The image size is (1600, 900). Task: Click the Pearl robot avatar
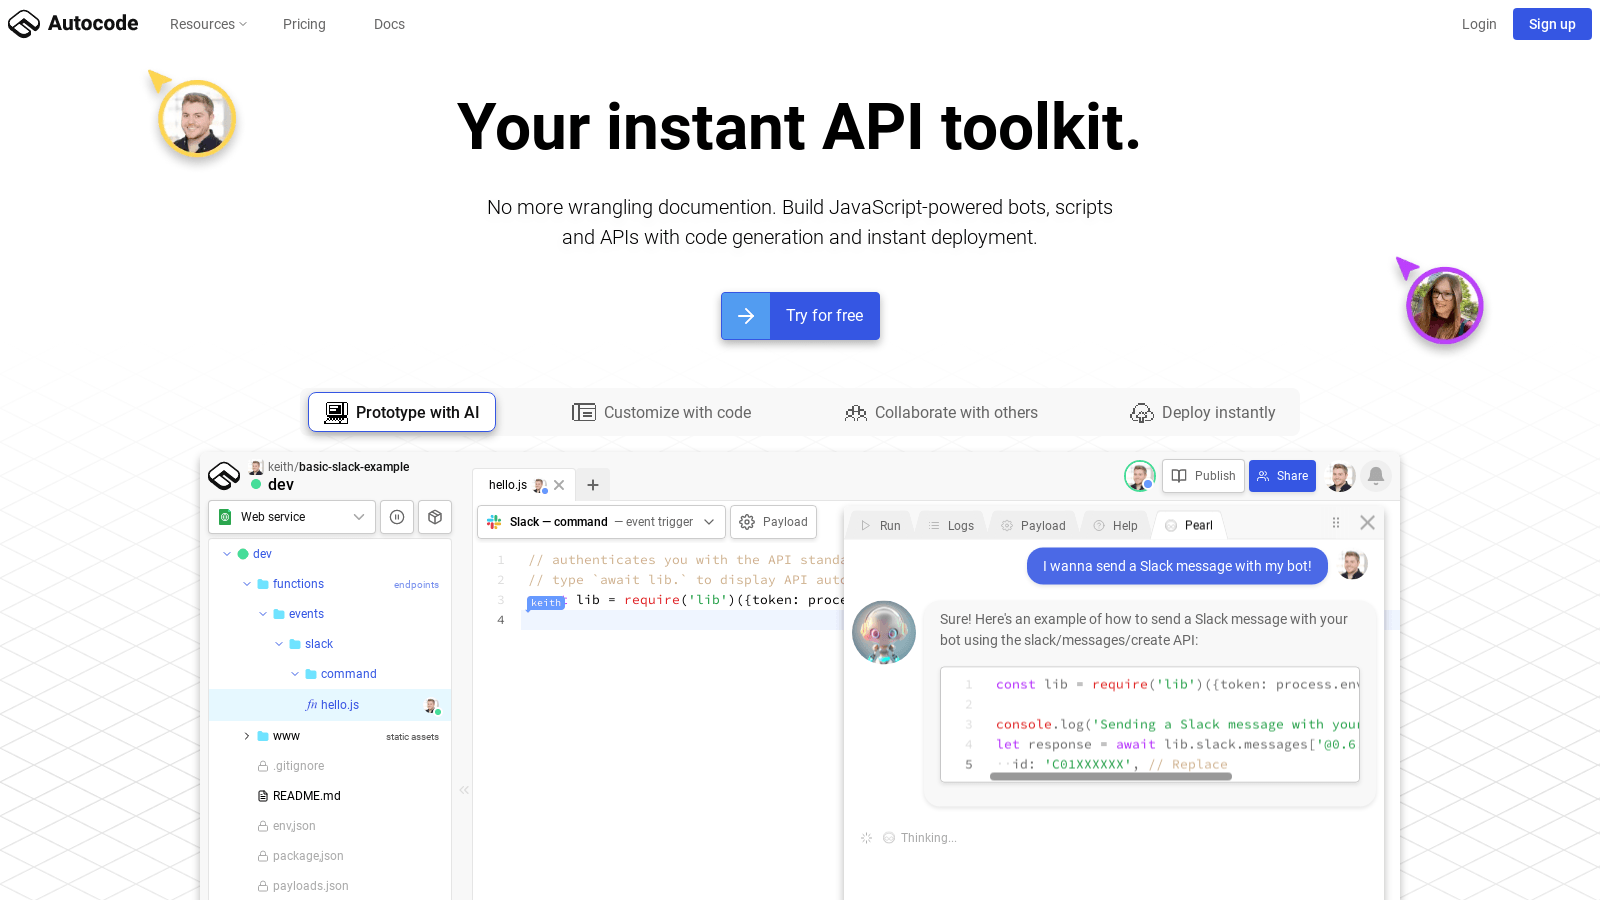(884, 633)
